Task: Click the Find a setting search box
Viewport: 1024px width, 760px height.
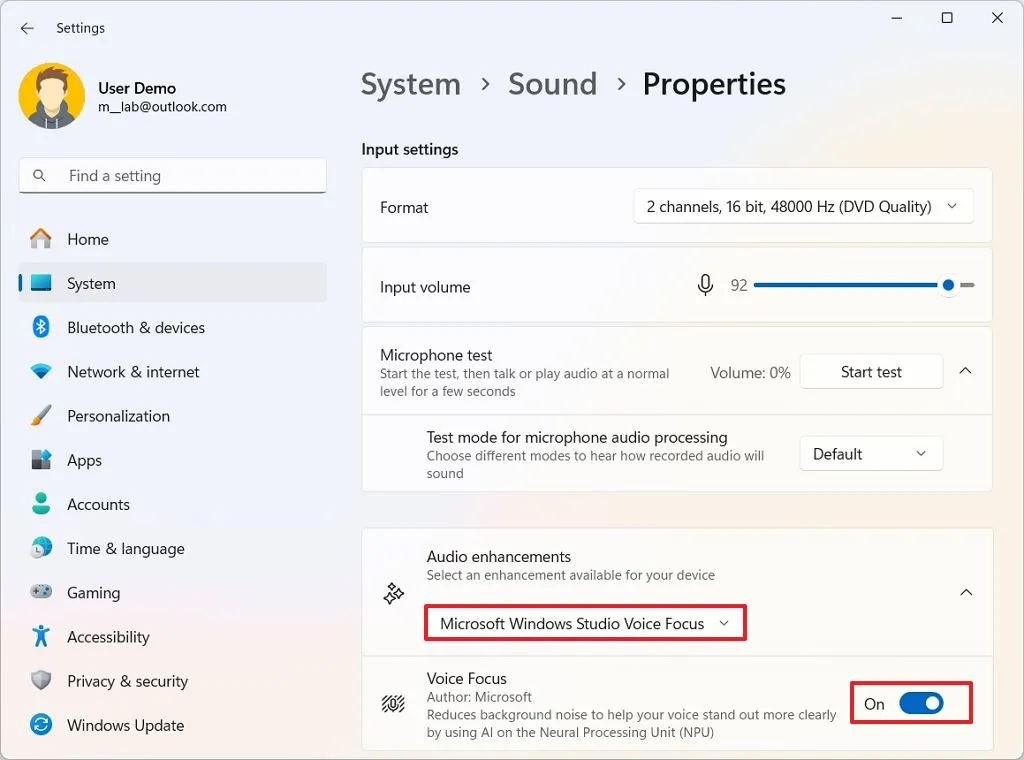Action: click(x=171, y=175)
